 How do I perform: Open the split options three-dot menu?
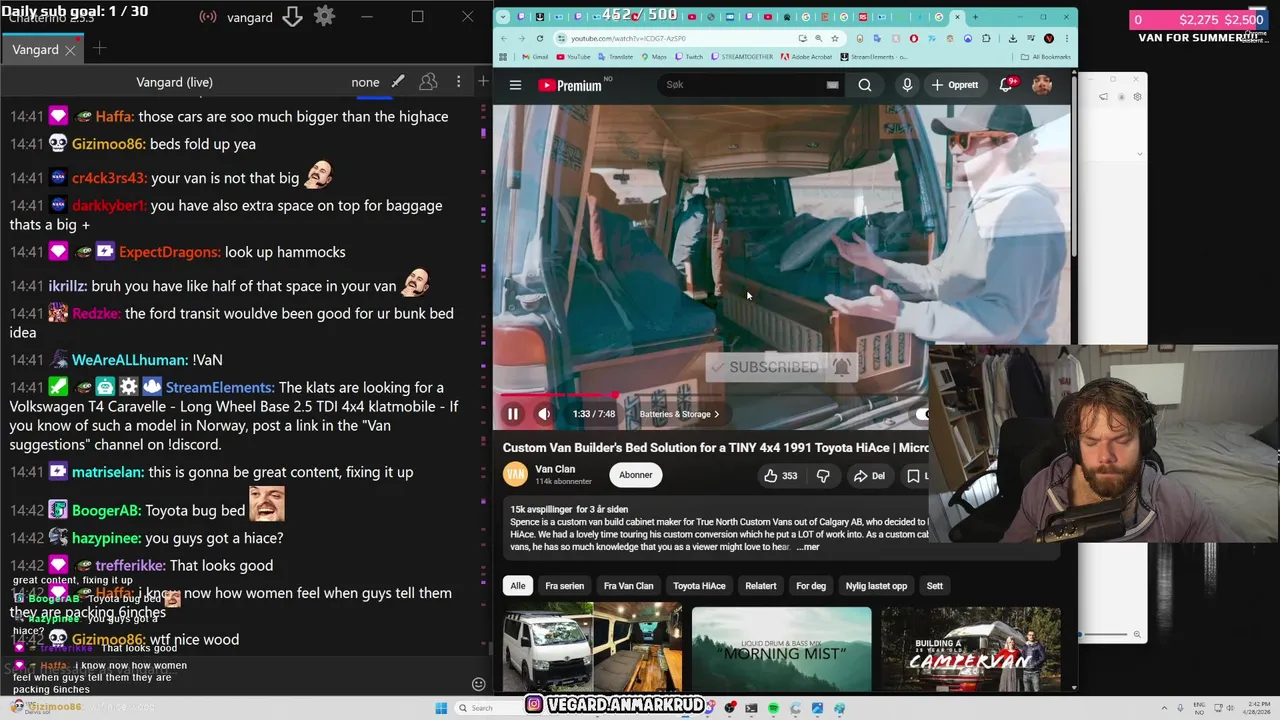pos(458,82)
